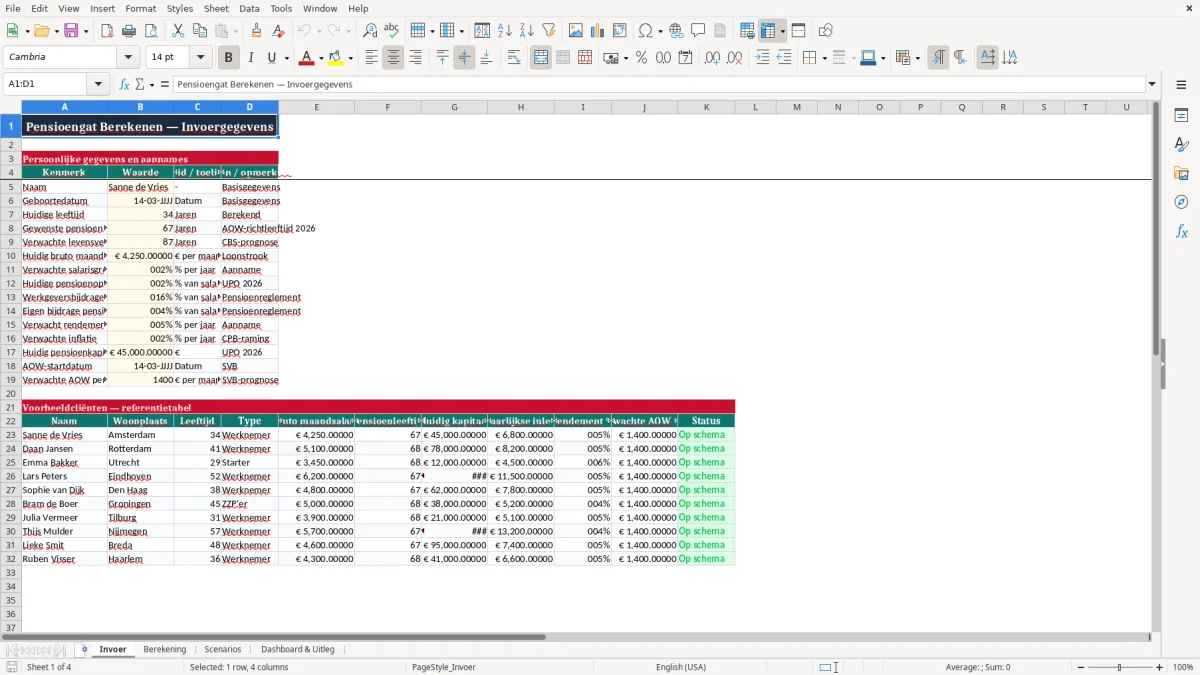Open Font Color dropdown arrow

tap(319, 58)
